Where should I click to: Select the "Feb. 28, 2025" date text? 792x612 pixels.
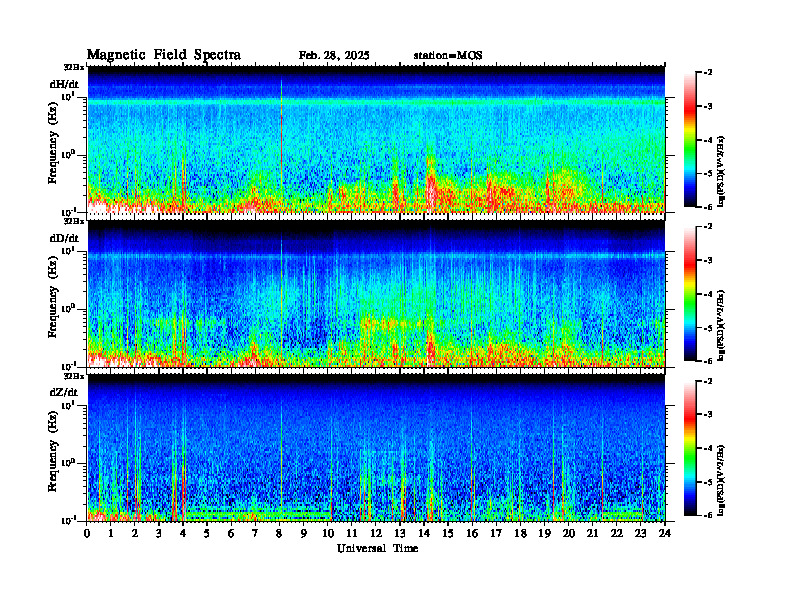tap(334, 56)
